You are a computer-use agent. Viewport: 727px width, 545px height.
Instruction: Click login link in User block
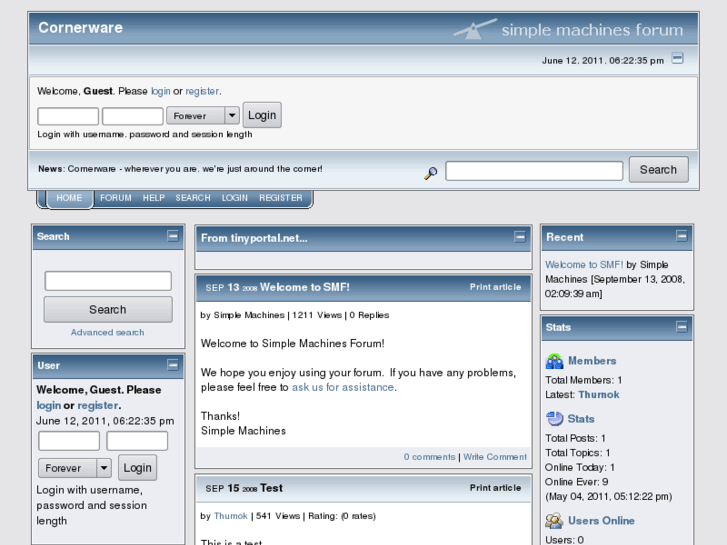coord(49,405)
